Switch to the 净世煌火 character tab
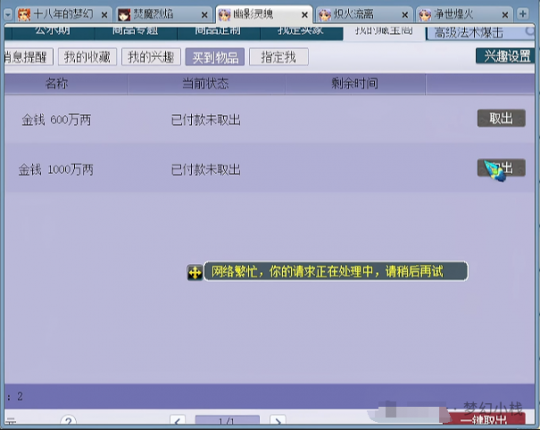This screenshot has height=430, width=540. 464,14
